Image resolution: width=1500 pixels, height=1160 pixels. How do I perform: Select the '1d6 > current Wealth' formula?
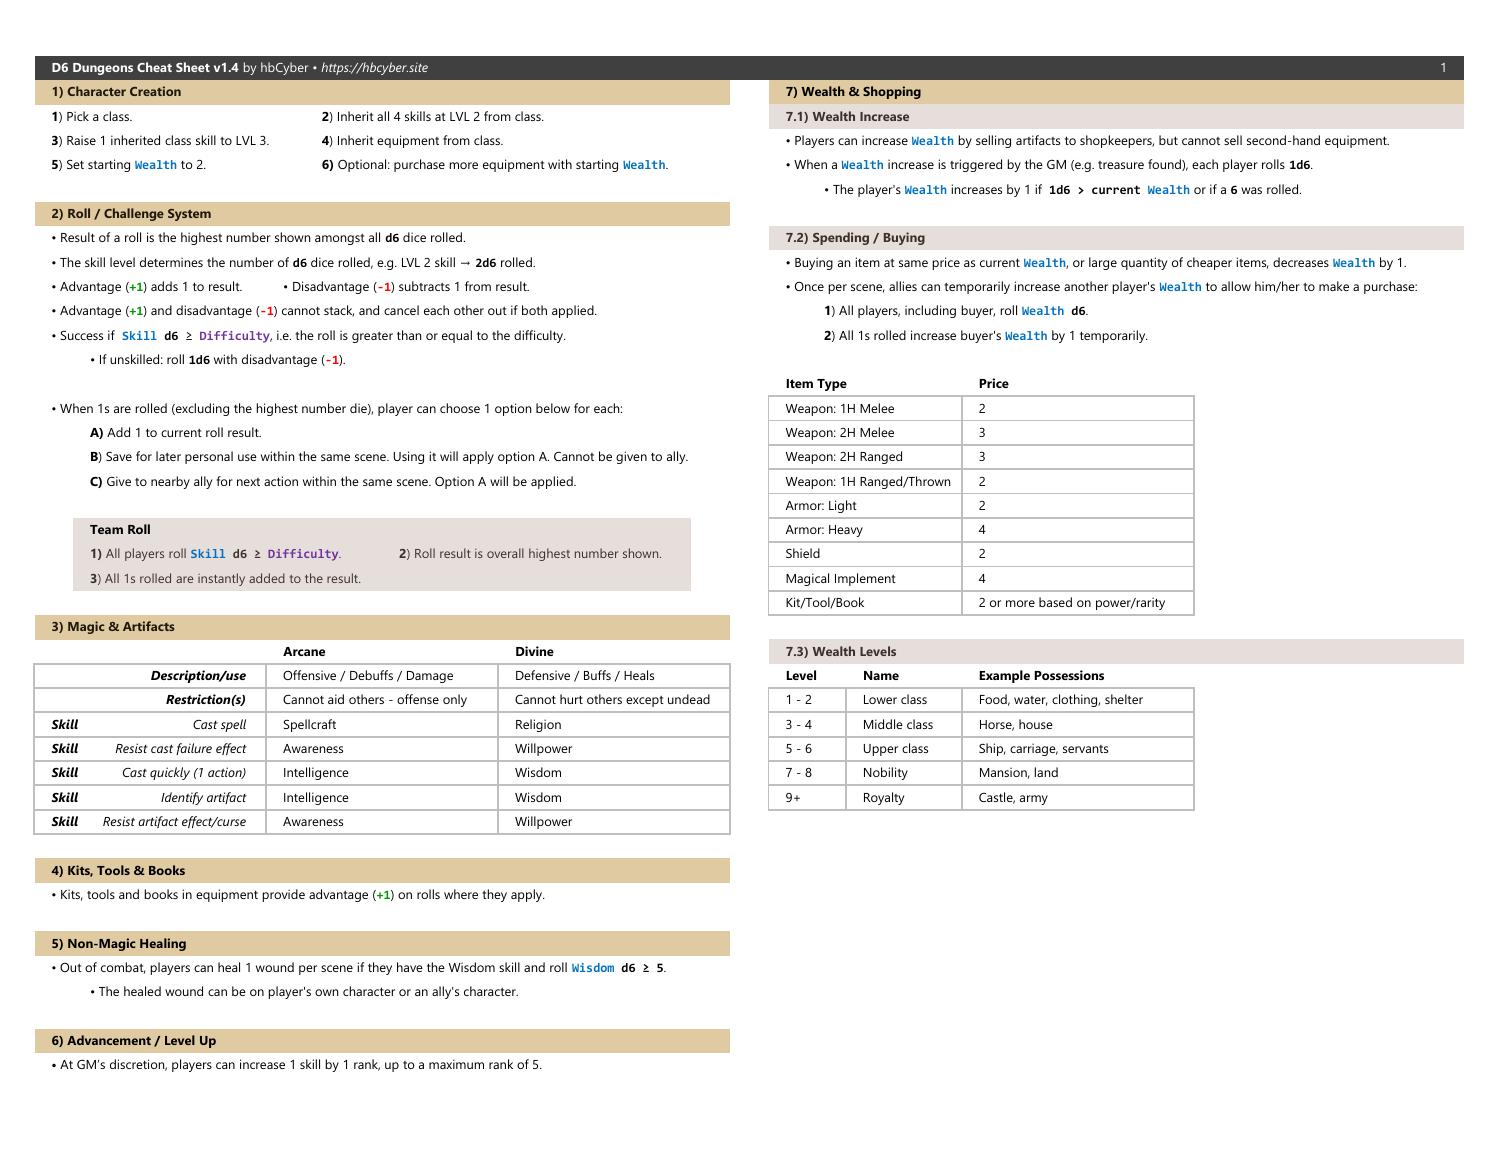point(1118,190)
